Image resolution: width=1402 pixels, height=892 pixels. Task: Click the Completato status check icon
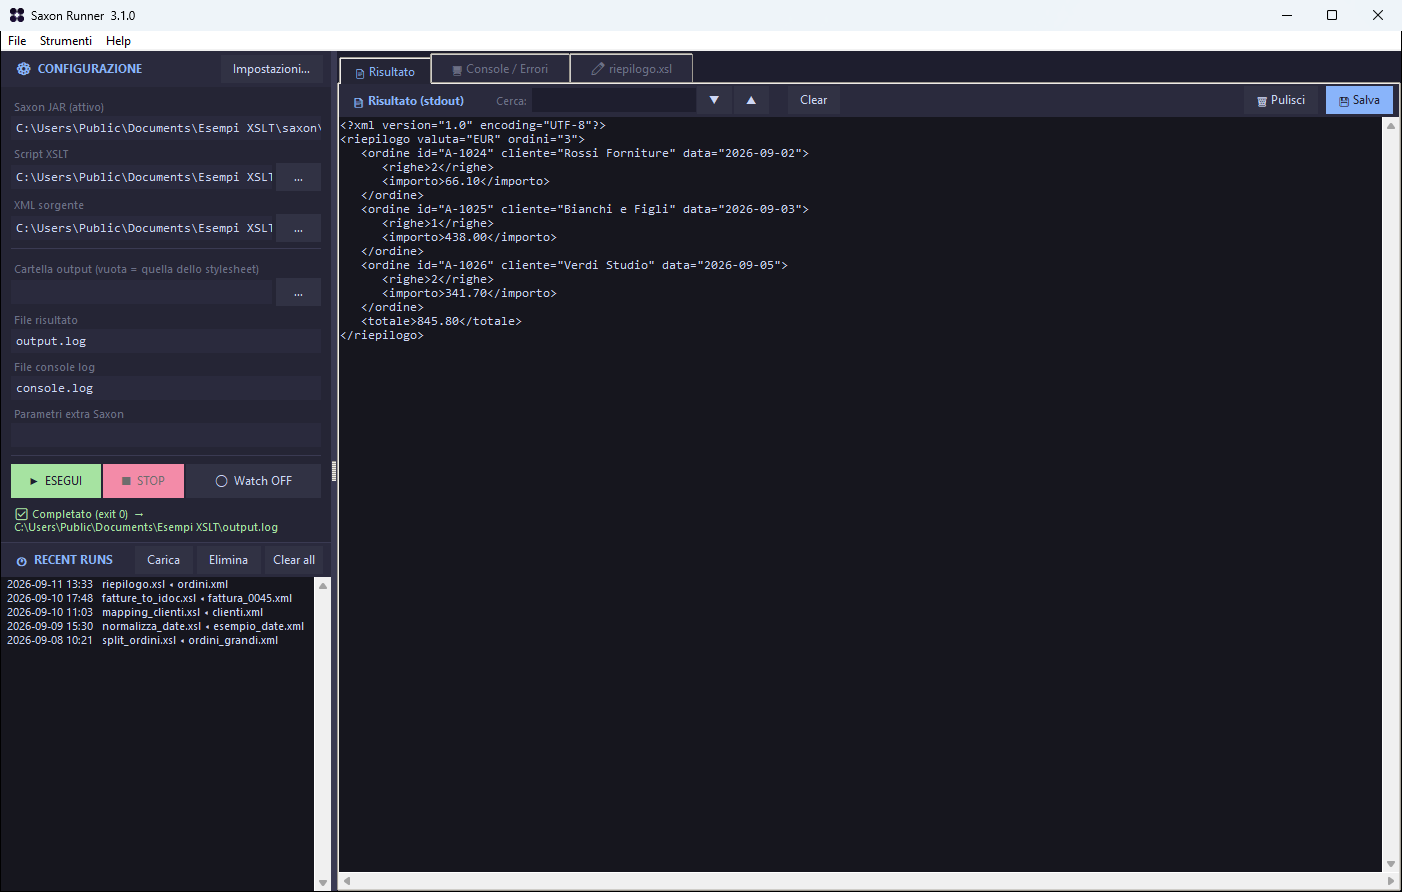pos(21,514)
